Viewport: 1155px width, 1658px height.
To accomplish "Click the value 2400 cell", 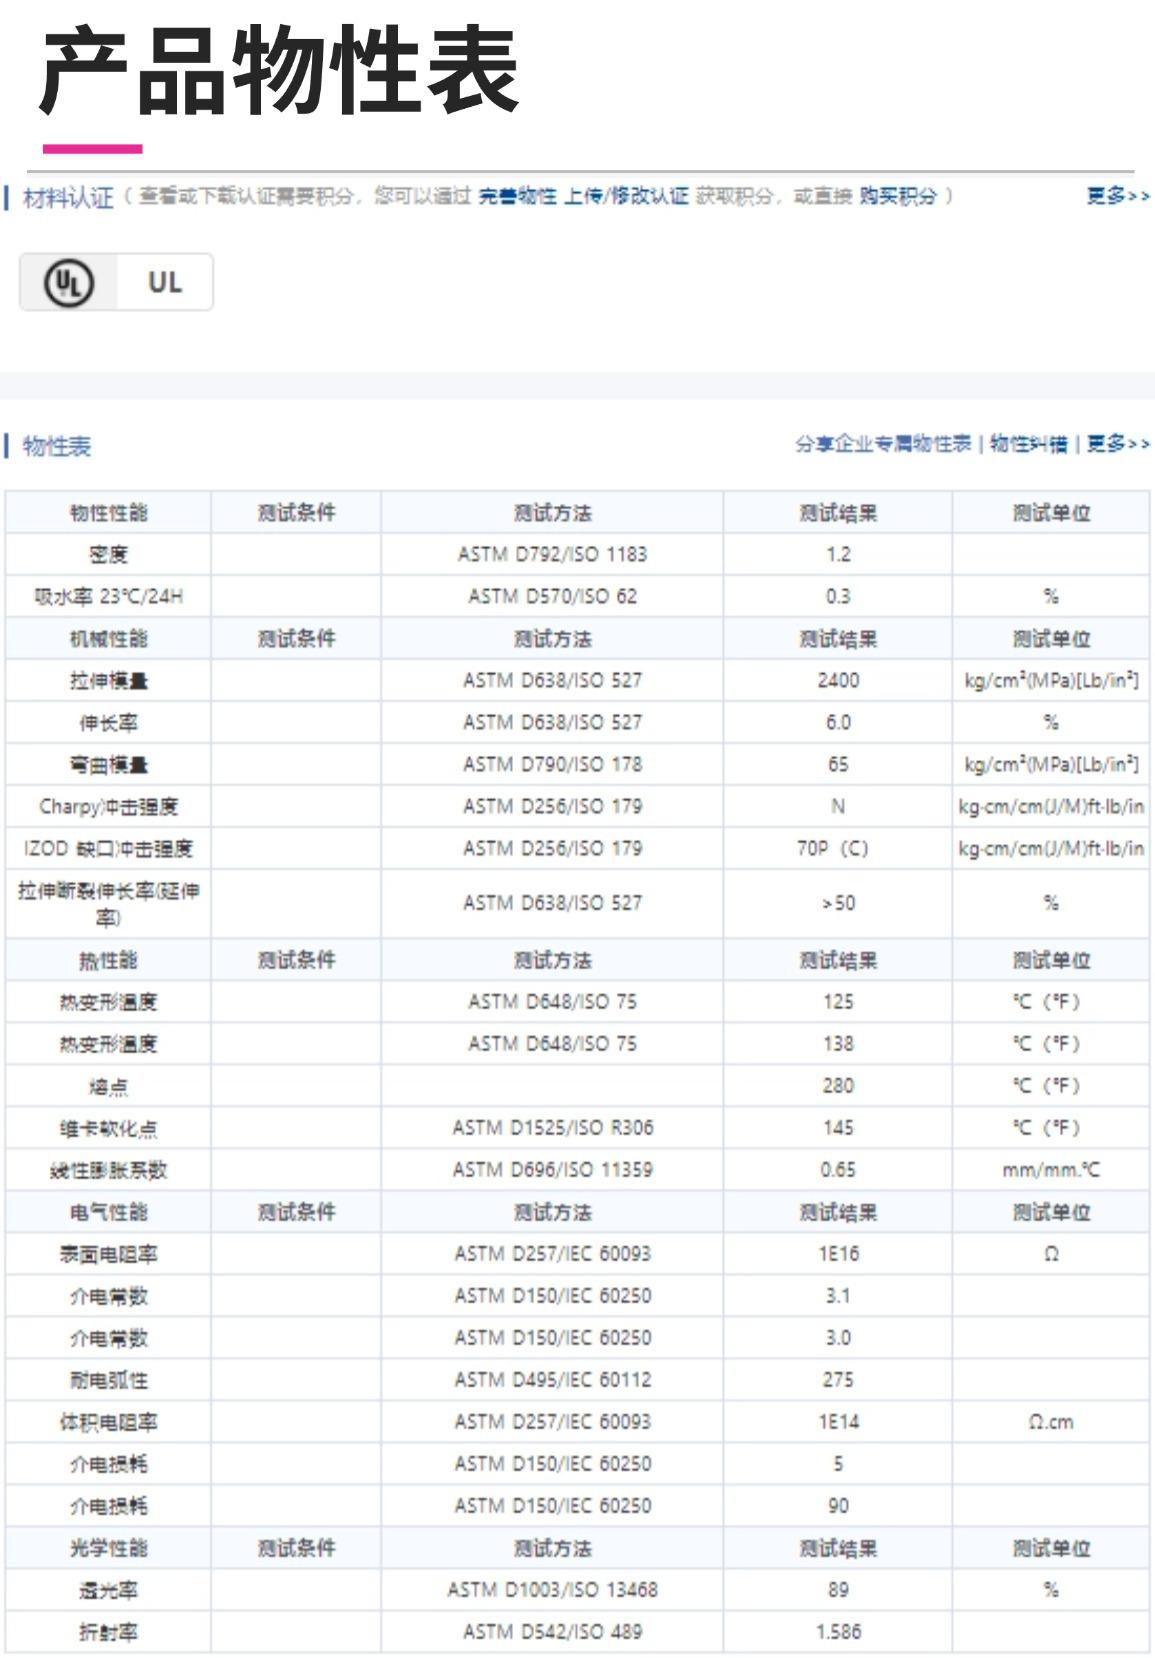I will click(838, 680).
